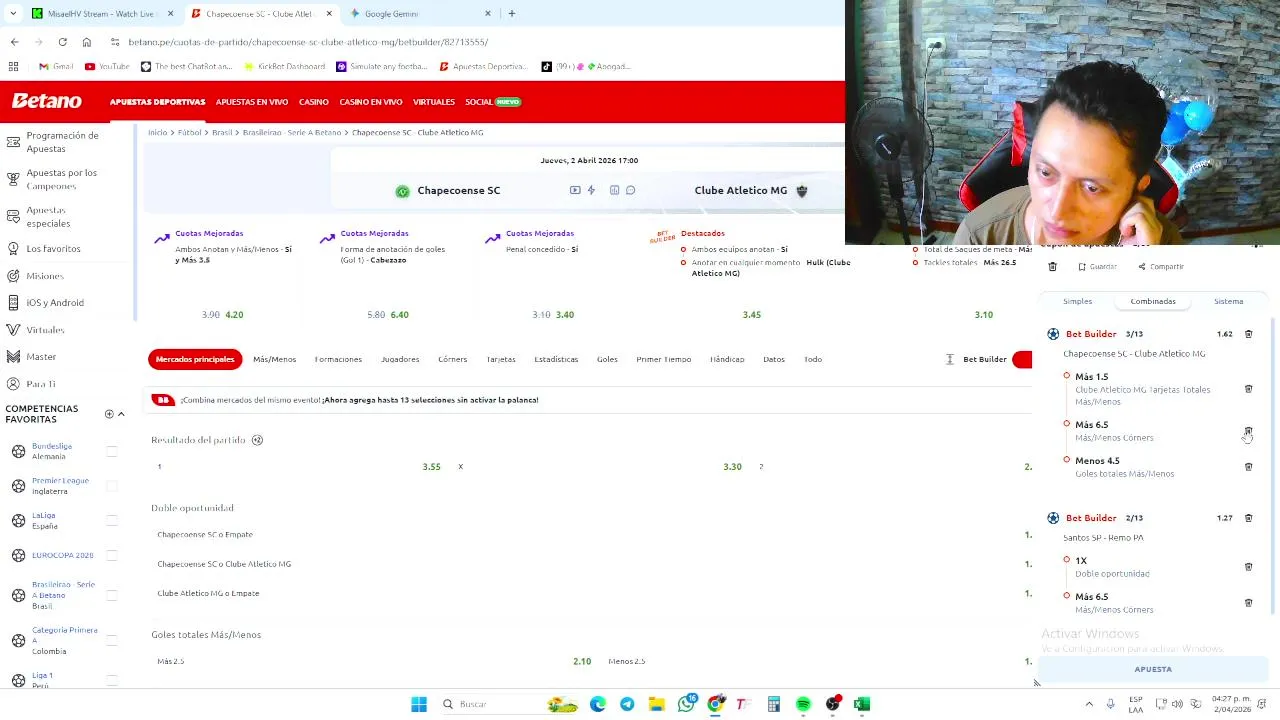Click the lightning icon in match header
The height and width of the screenshot is (720, 1280).
(x=591, y=190)
